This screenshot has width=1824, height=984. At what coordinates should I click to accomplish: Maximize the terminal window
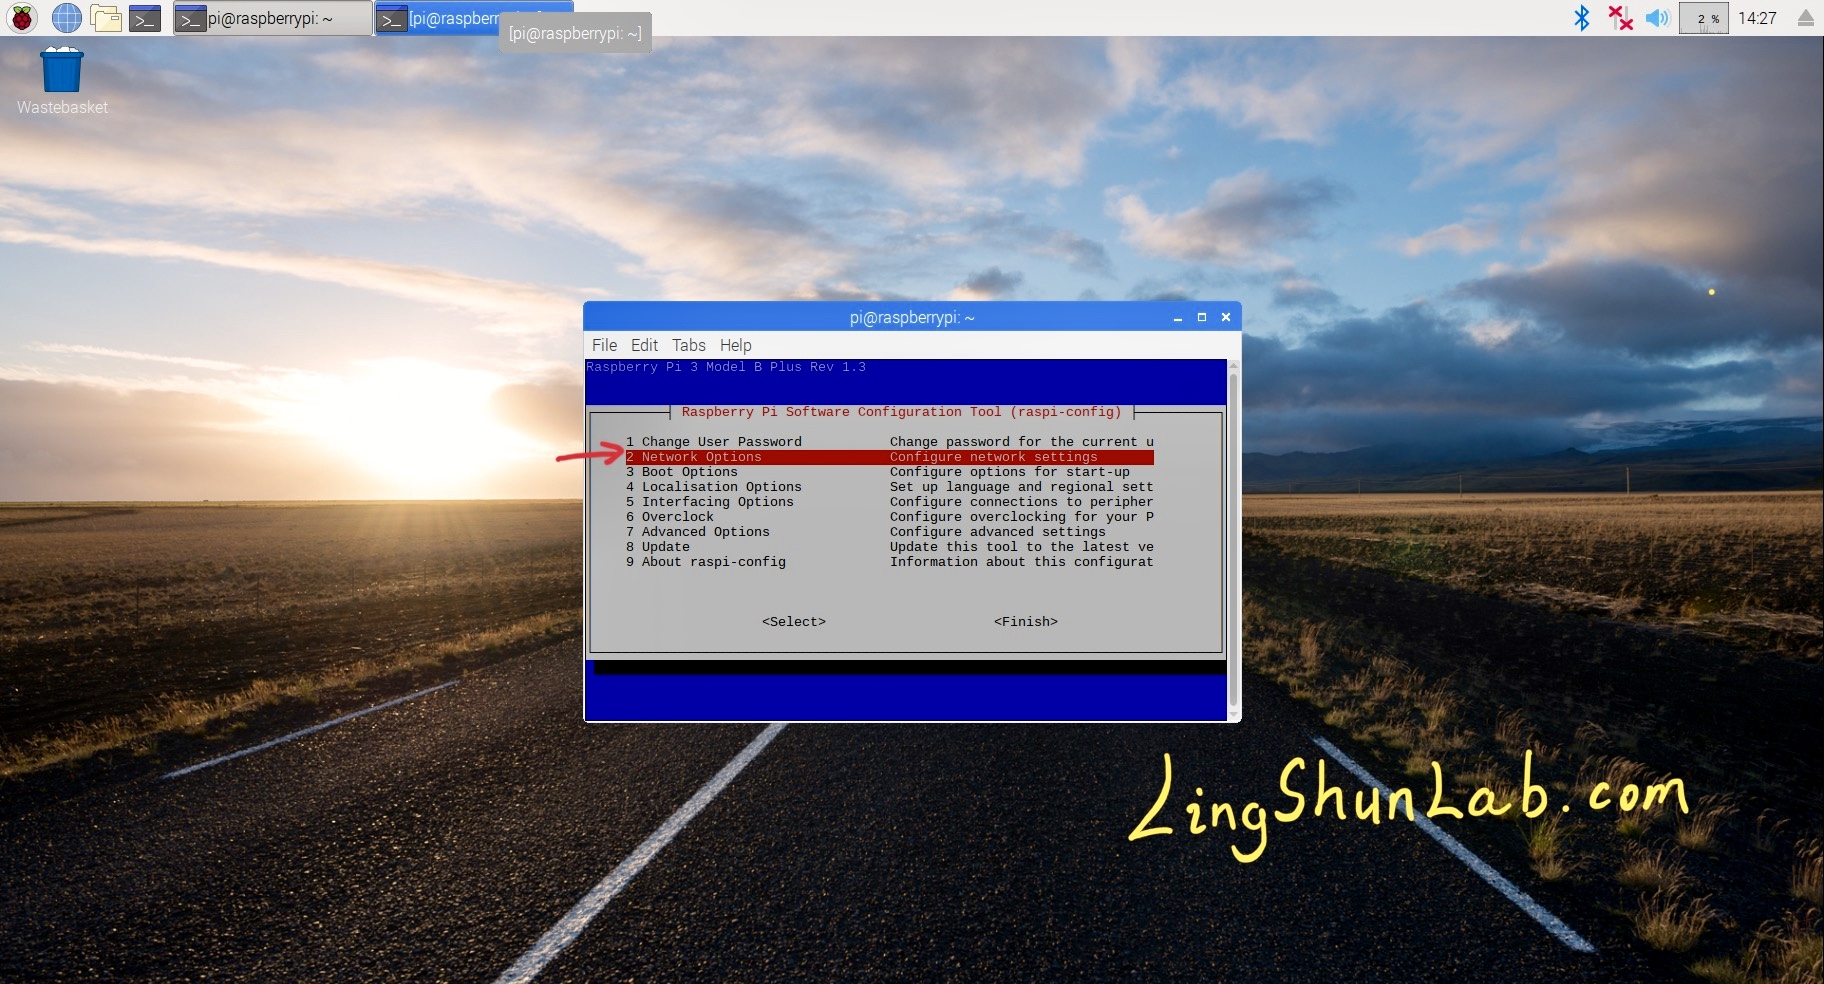click(x=1202, y=317)
